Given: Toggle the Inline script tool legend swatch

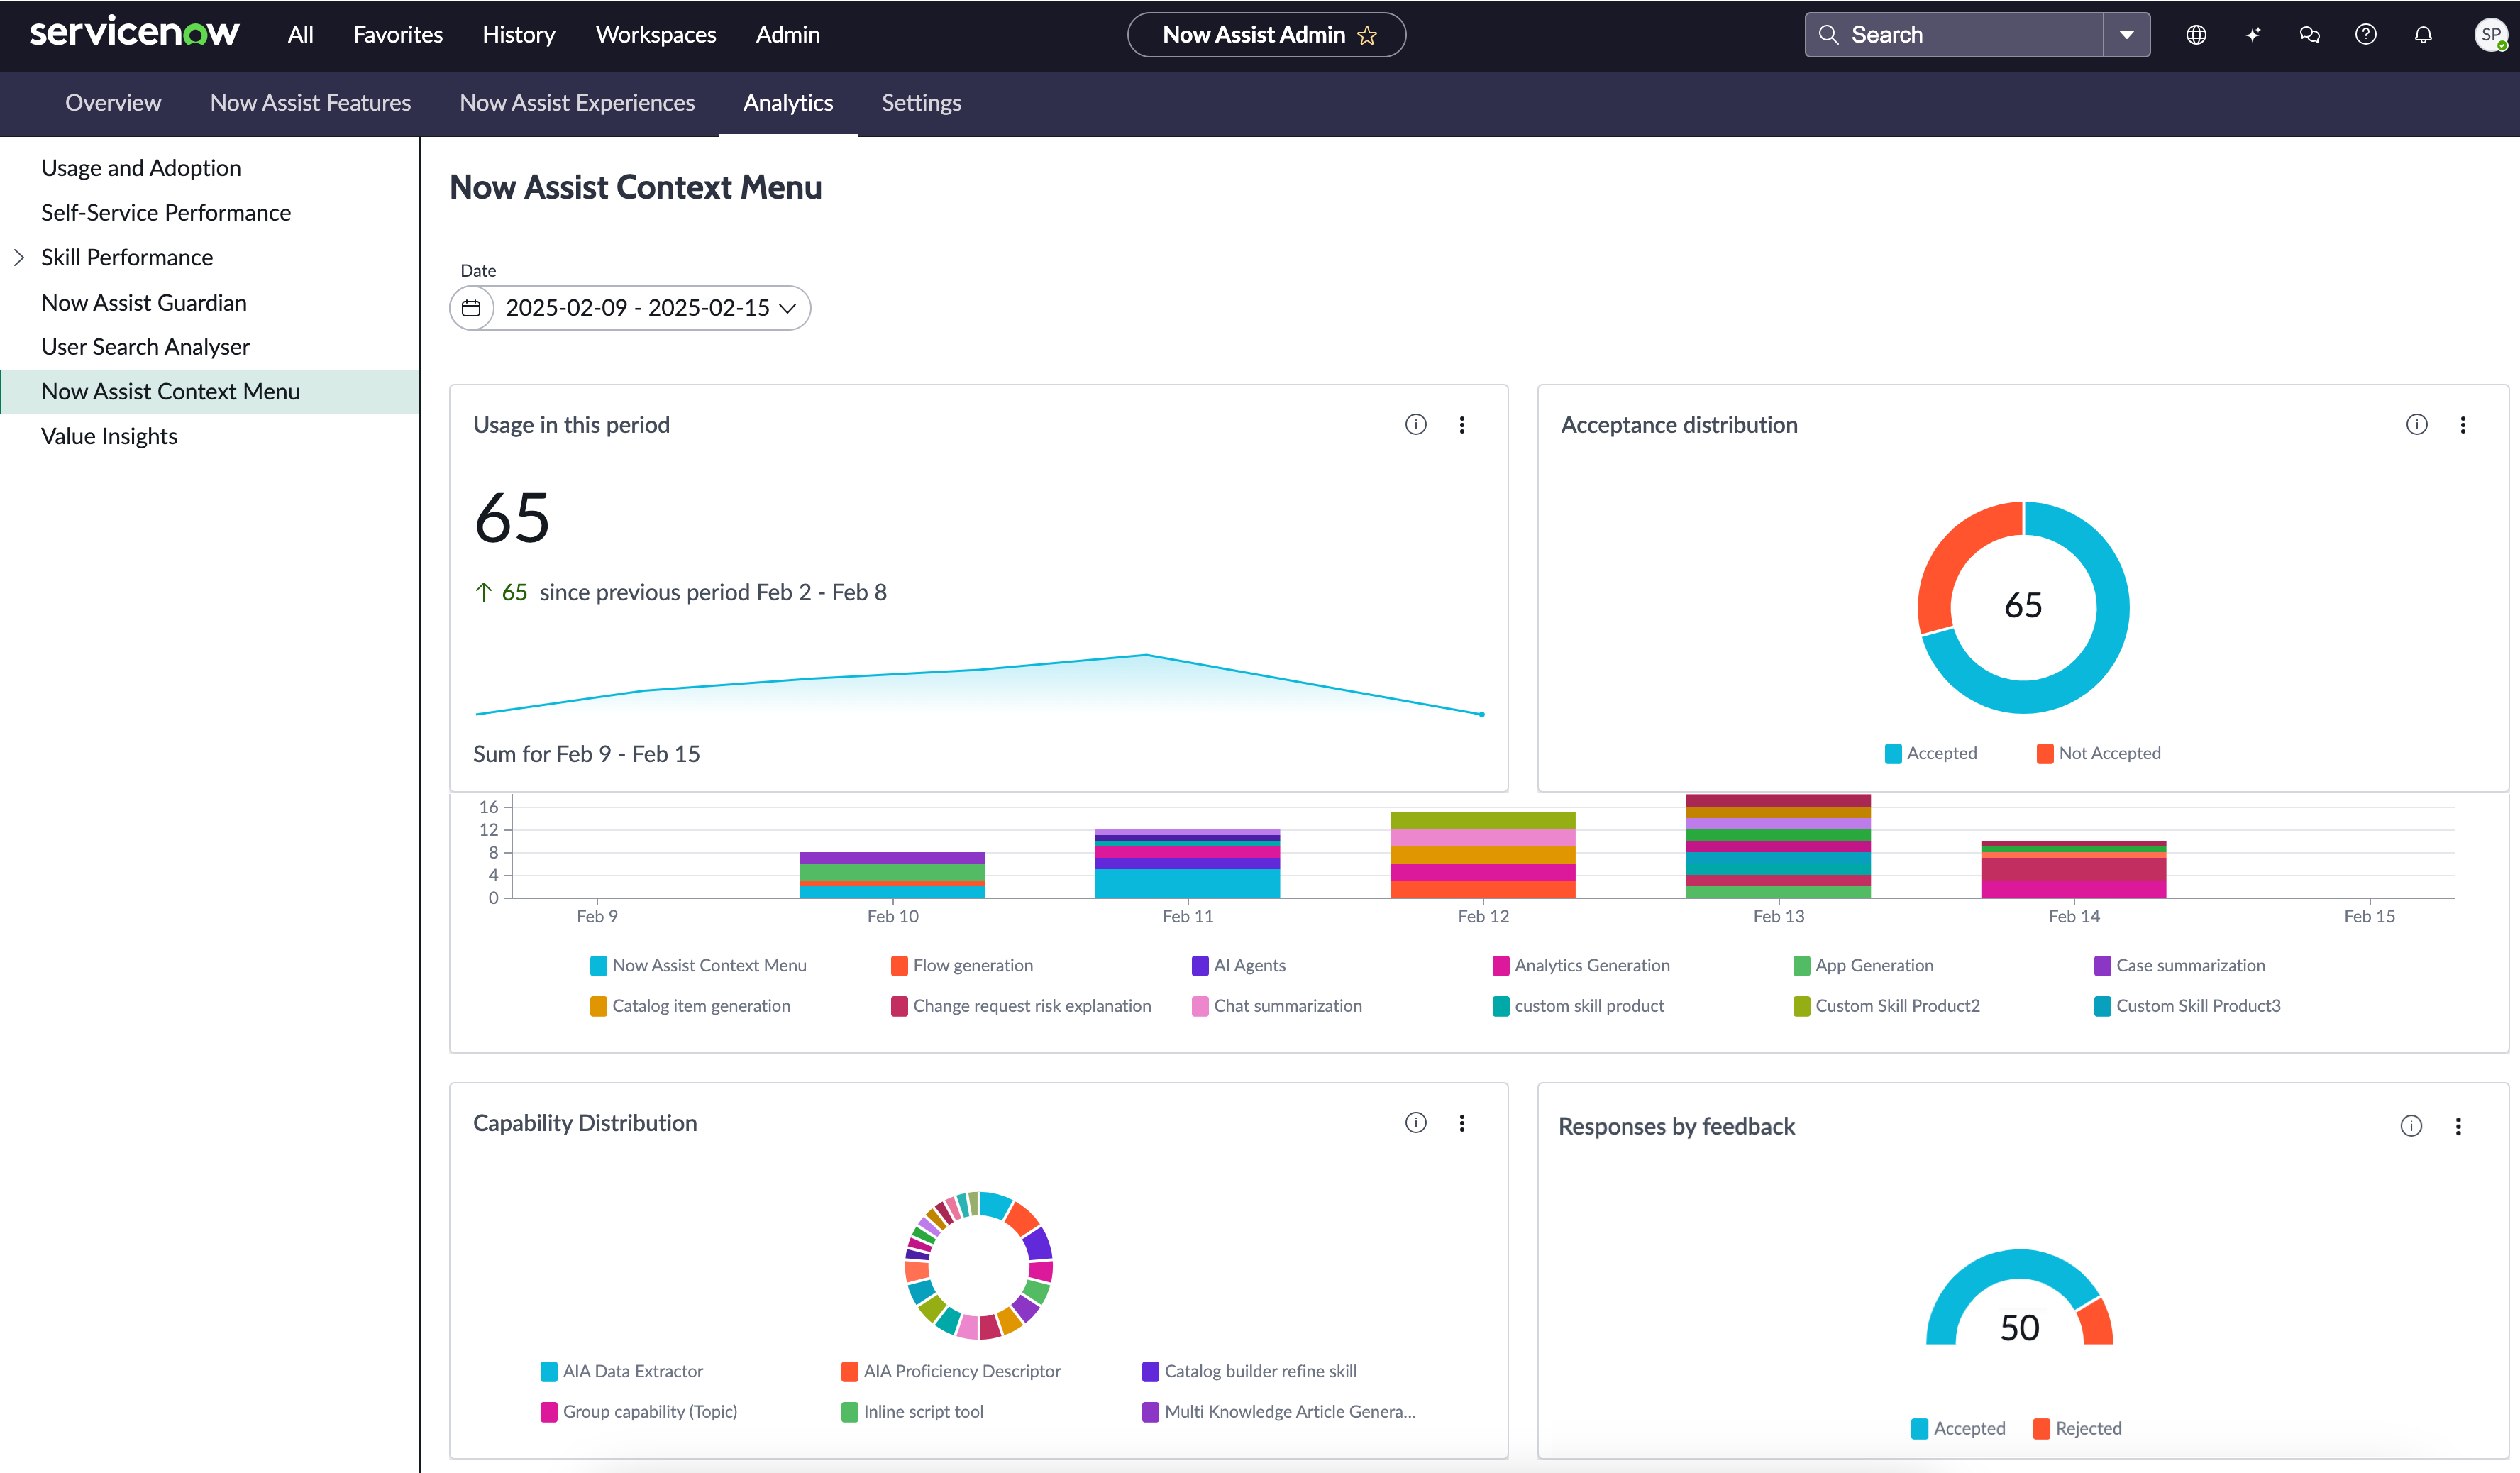Looking at the screenshot, I should [x=850, y=1412].
